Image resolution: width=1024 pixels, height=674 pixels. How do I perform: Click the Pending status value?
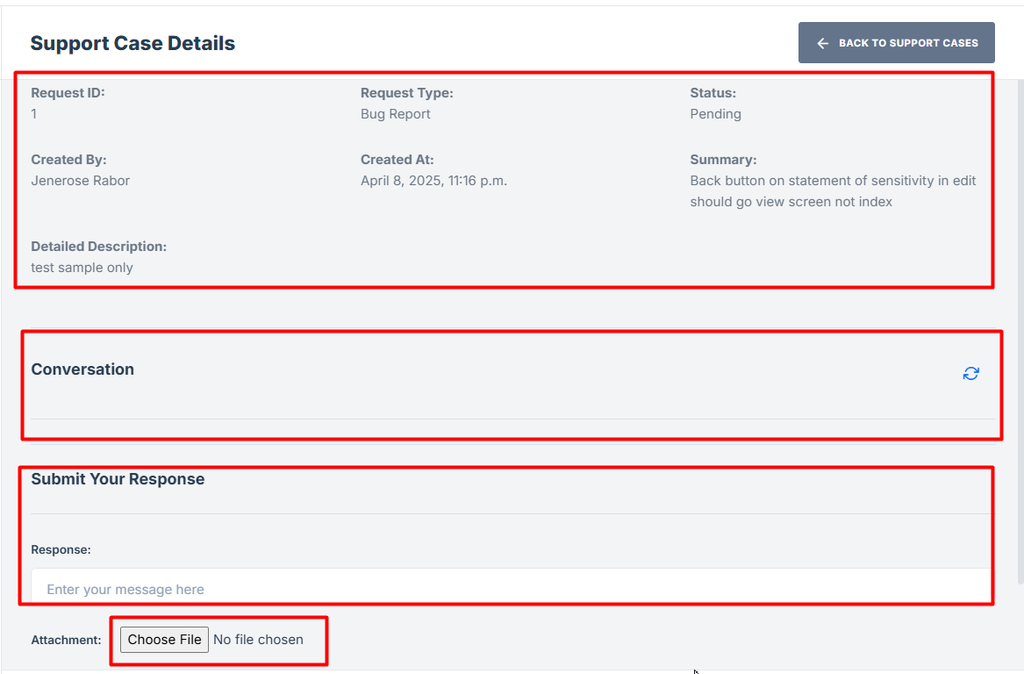[x=715, y=114]
